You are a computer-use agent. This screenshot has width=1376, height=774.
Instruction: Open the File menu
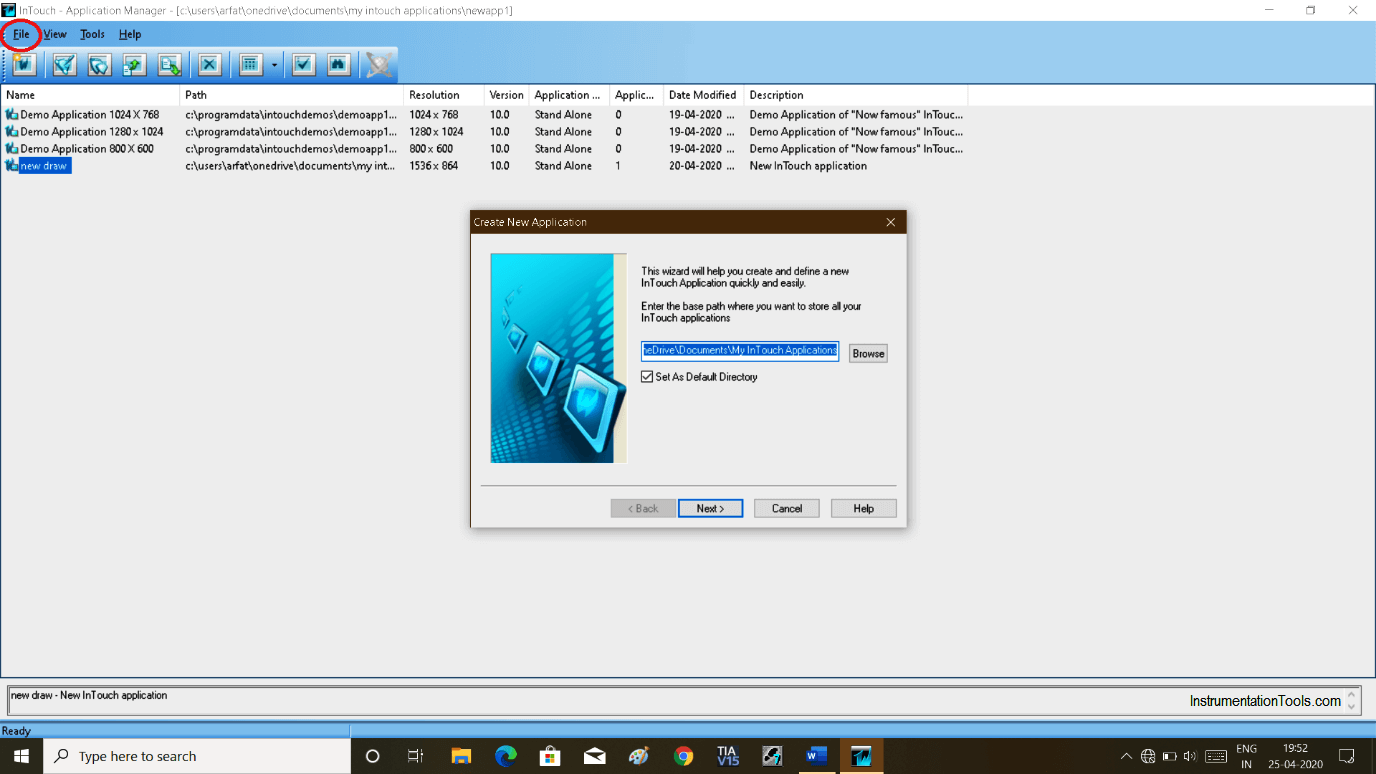[21, 34]
